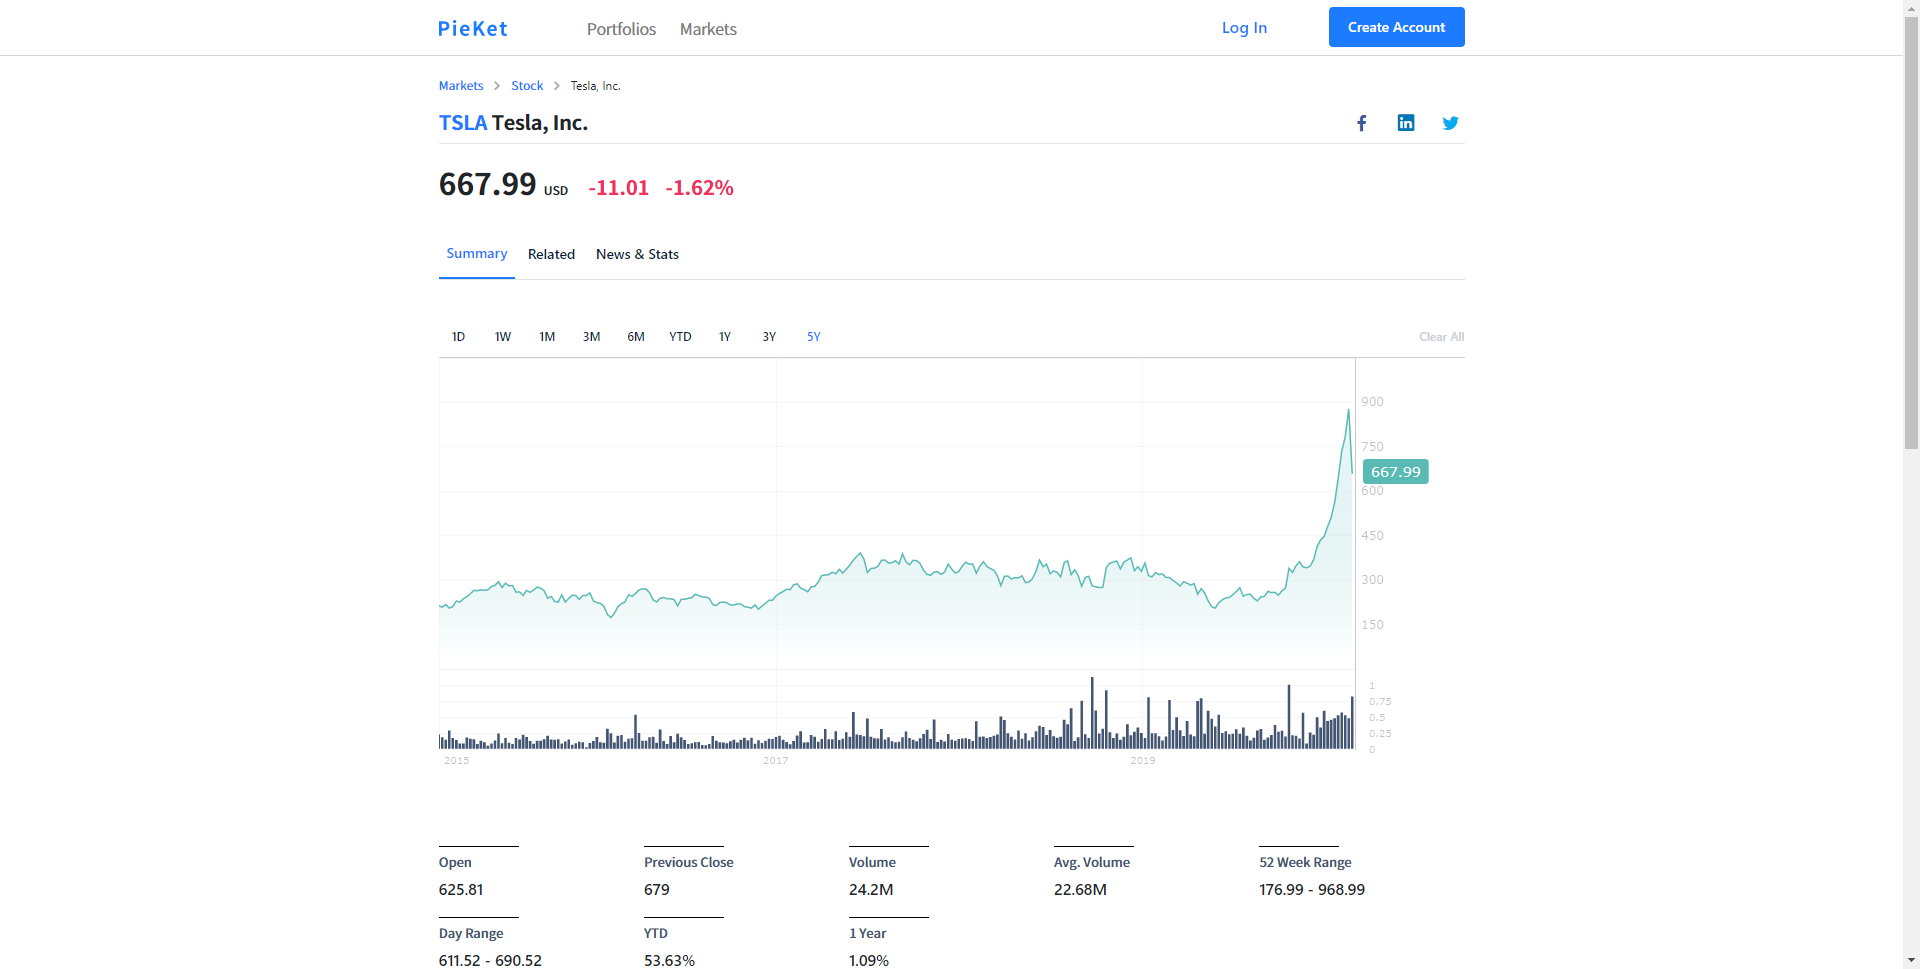Share on Twitter icon

pyautogui.click(x=1450, y=123)
